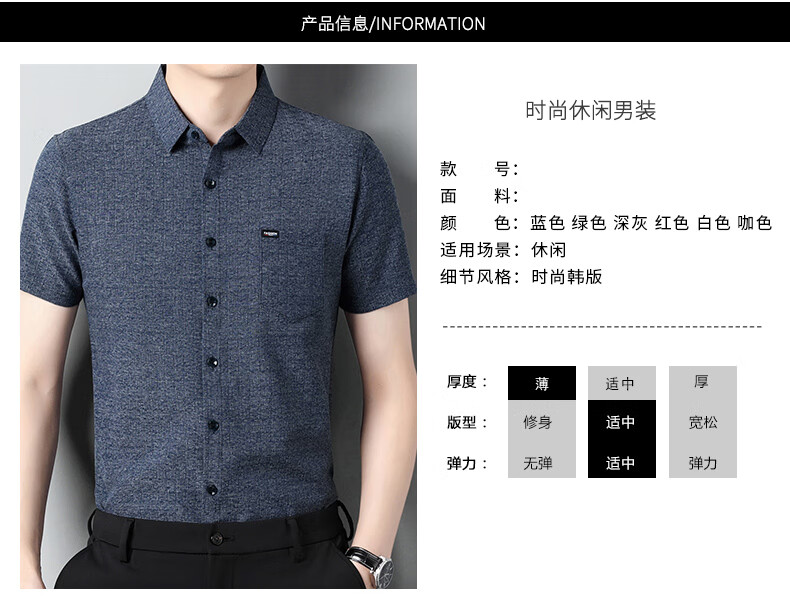Click the 咖色 color text
This screenshot has width=790, height=598.
click(754, 223)
